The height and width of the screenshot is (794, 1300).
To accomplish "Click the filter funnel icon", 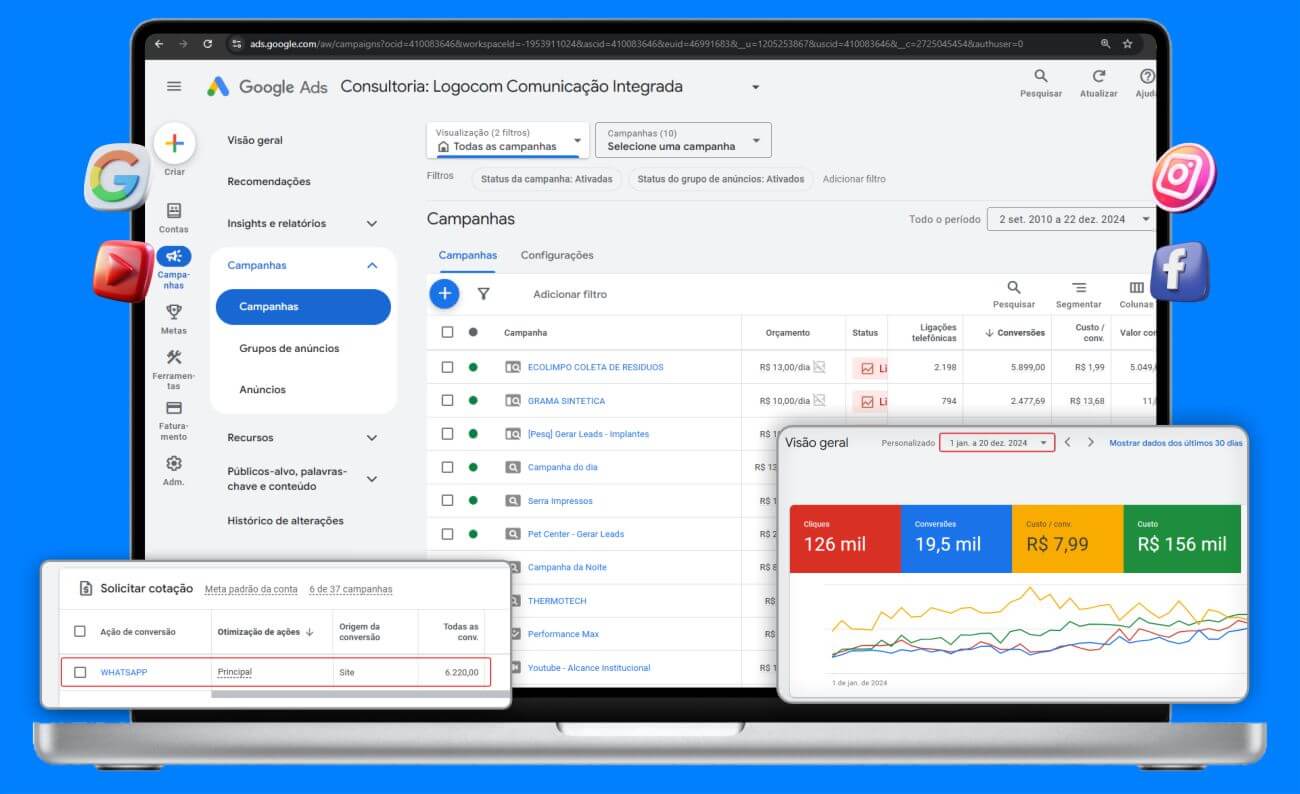I will 484,294.
